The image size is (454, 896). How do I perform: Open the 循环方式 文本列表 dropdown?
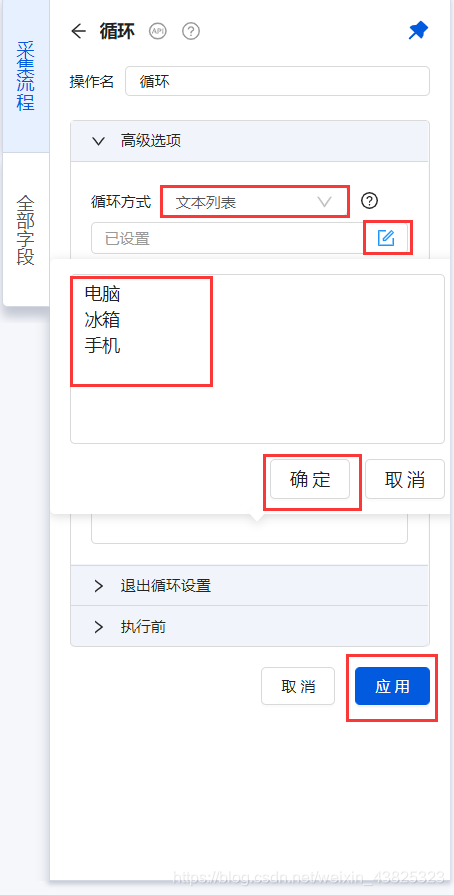point(254,202)
